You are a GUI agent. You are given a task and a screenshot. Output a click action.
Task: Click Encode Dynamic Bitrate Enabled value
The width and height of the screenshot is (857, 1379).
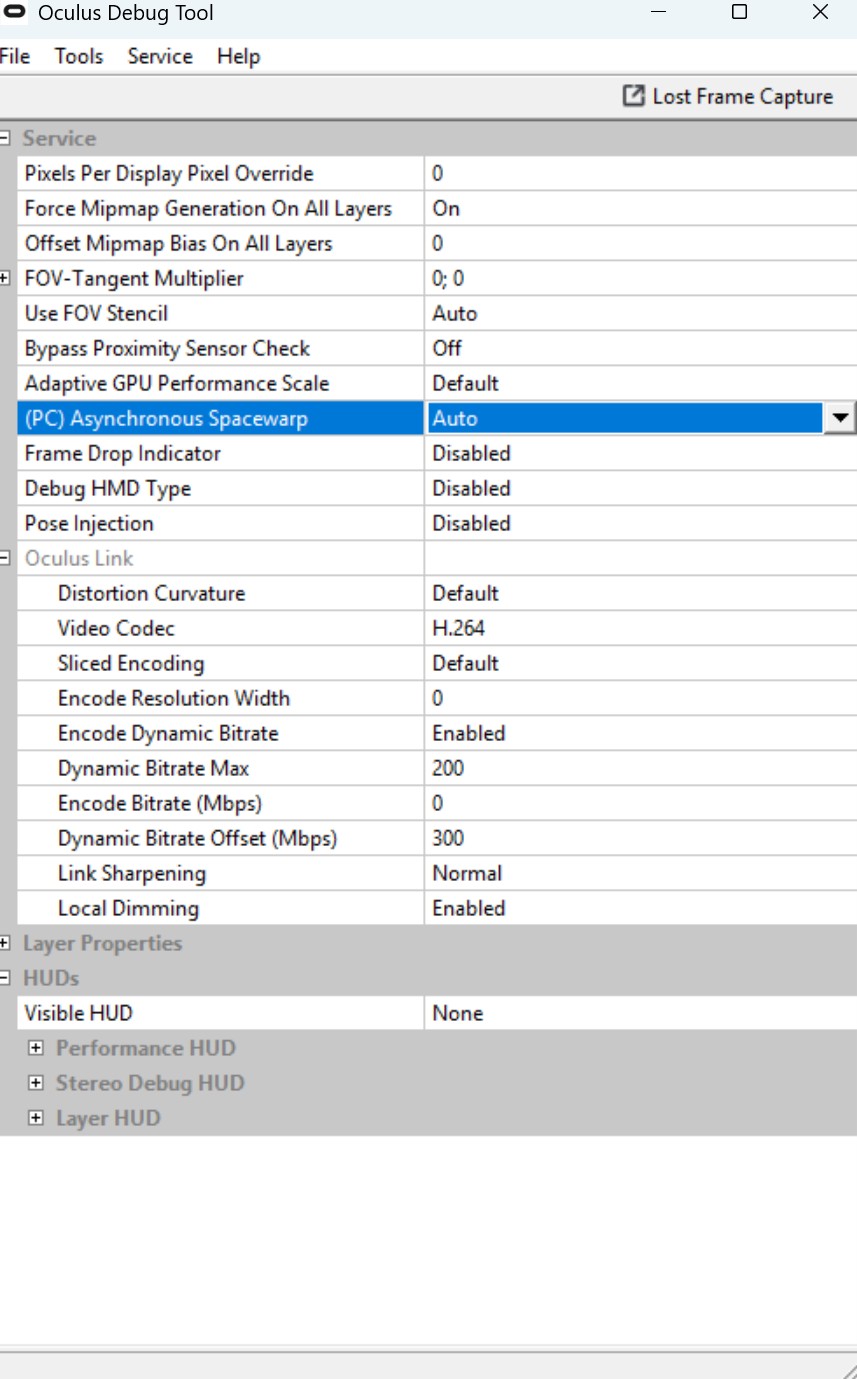(x=640, y=733)
